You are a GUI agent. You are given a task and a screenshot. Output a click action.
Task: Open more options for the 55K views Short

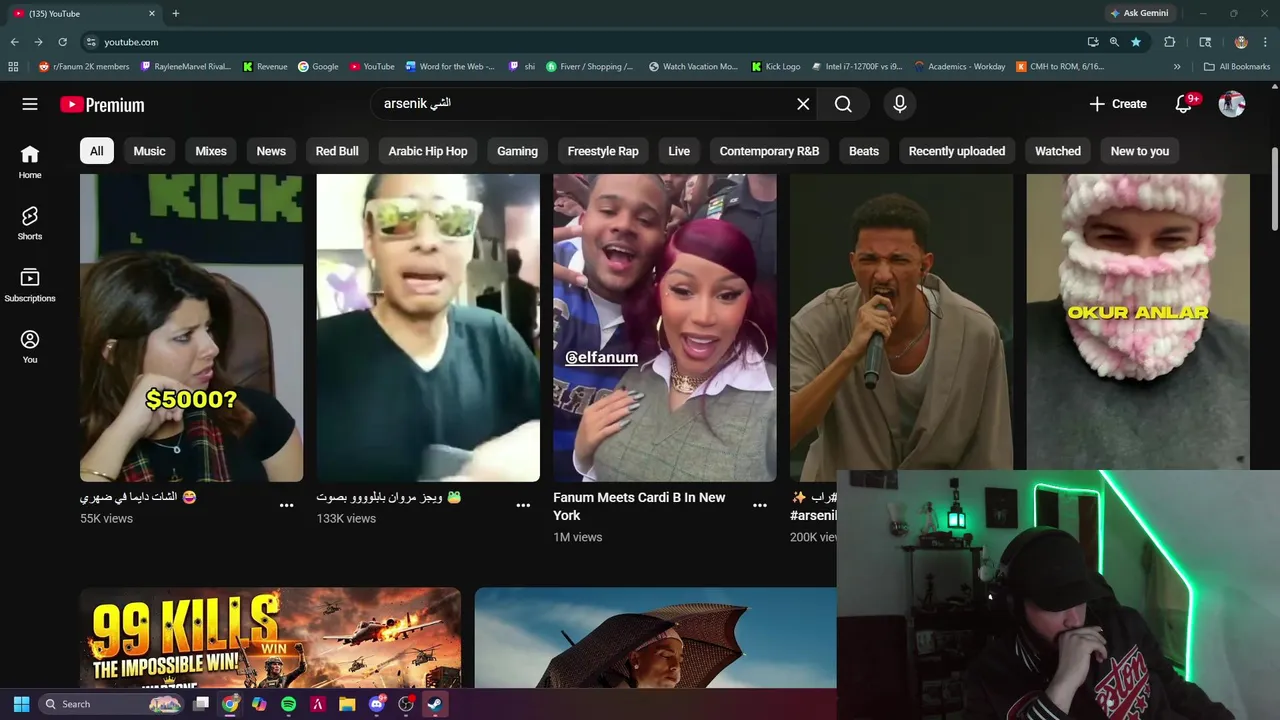tap(287, 505)
